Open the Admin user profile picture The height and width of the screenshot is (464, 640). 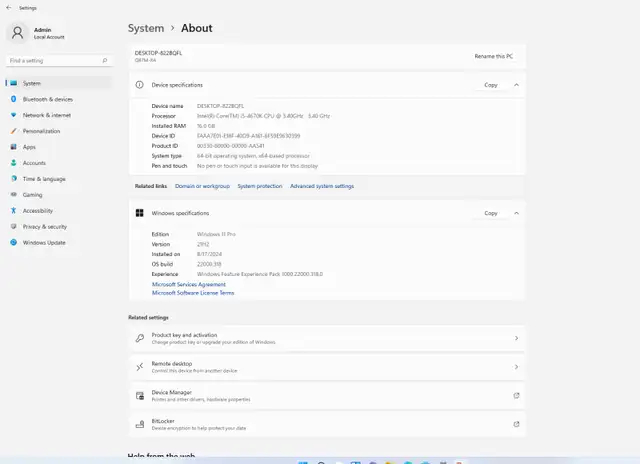pos(18,33)
